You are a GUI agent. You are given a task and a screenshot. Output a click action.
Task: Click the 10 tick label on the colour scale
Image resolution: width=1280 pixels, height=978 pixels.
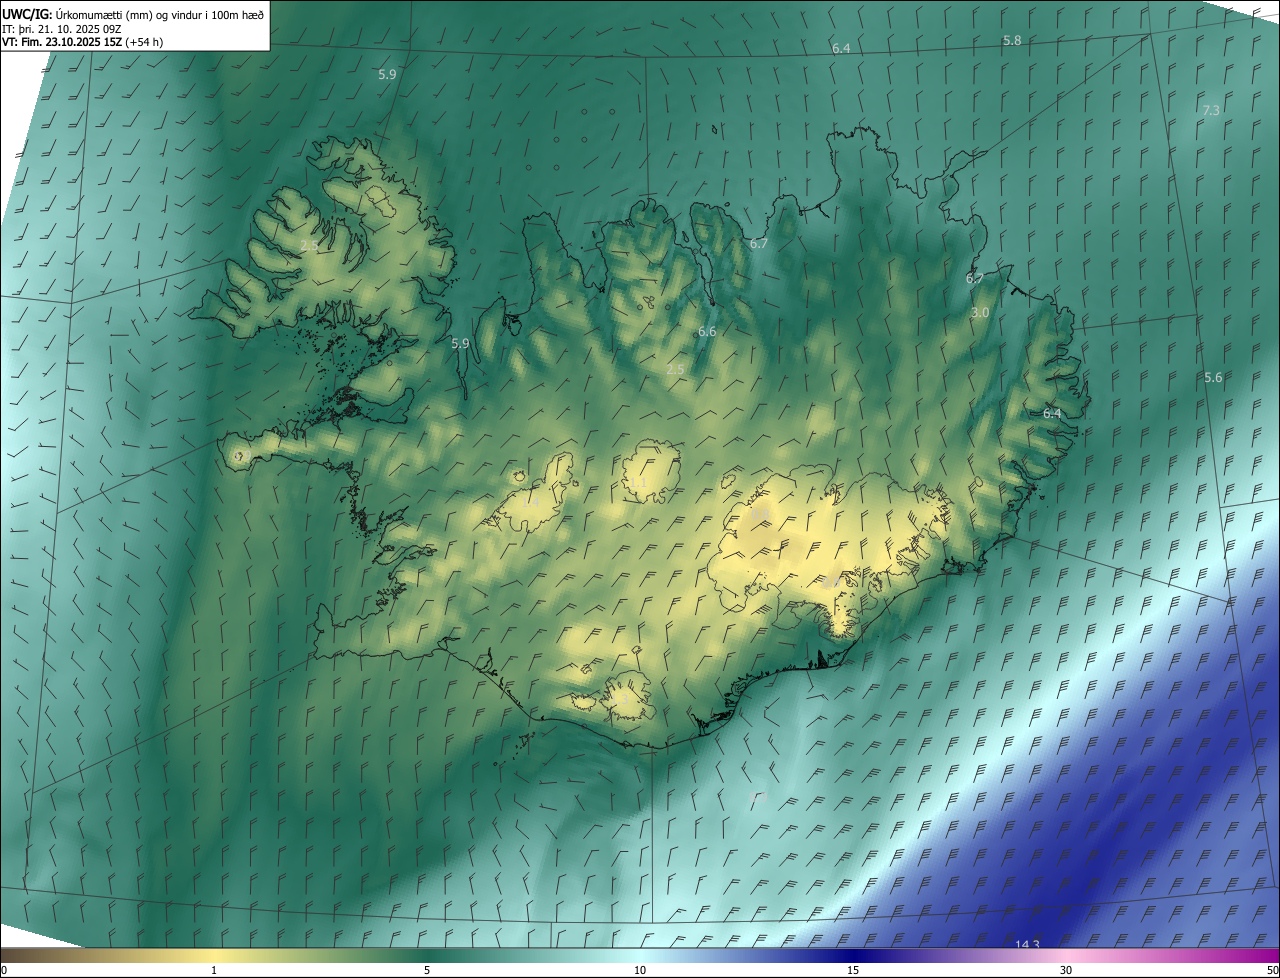pyautogui.click(x=640, y=970)
